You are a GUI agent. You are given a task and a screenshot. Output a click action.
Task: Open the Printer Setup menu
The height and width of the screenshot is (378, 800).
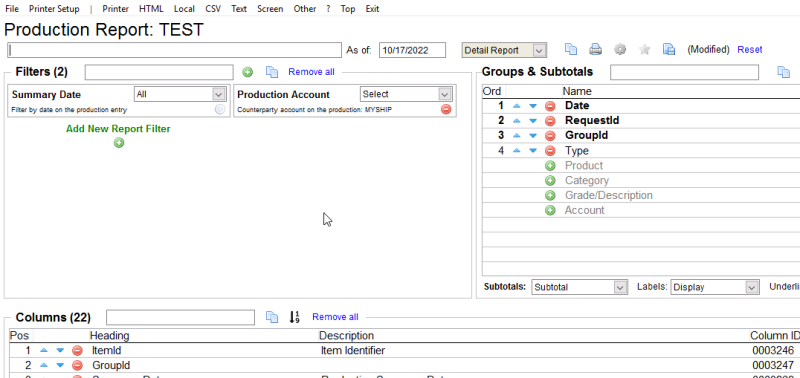54,9
